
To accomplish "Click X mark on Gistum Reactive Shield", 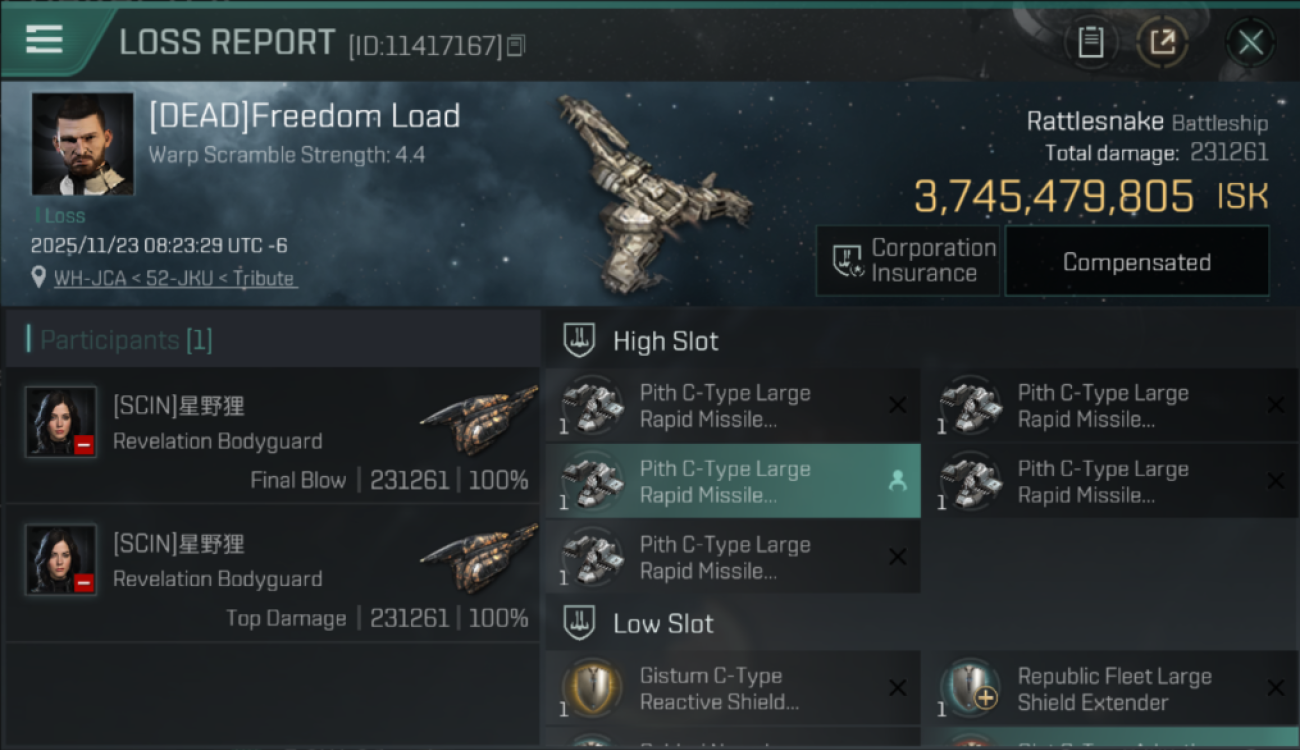I will (x=897, y=688).
